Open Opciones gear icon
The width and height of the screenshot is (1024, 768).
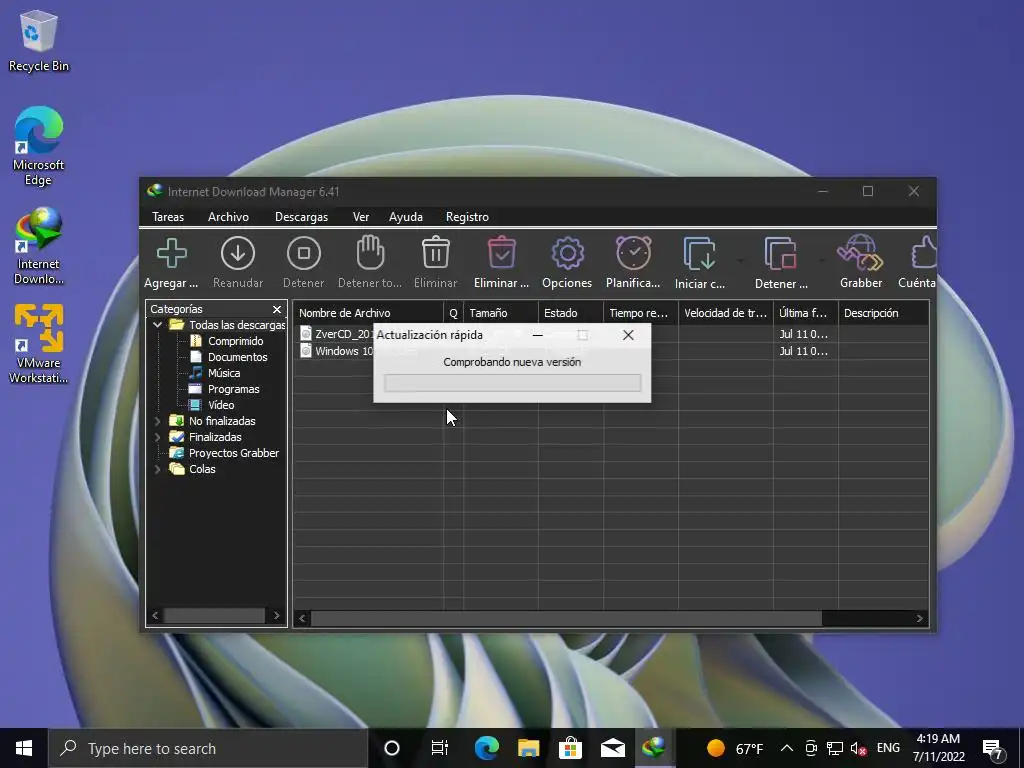[x=567, y=253]
